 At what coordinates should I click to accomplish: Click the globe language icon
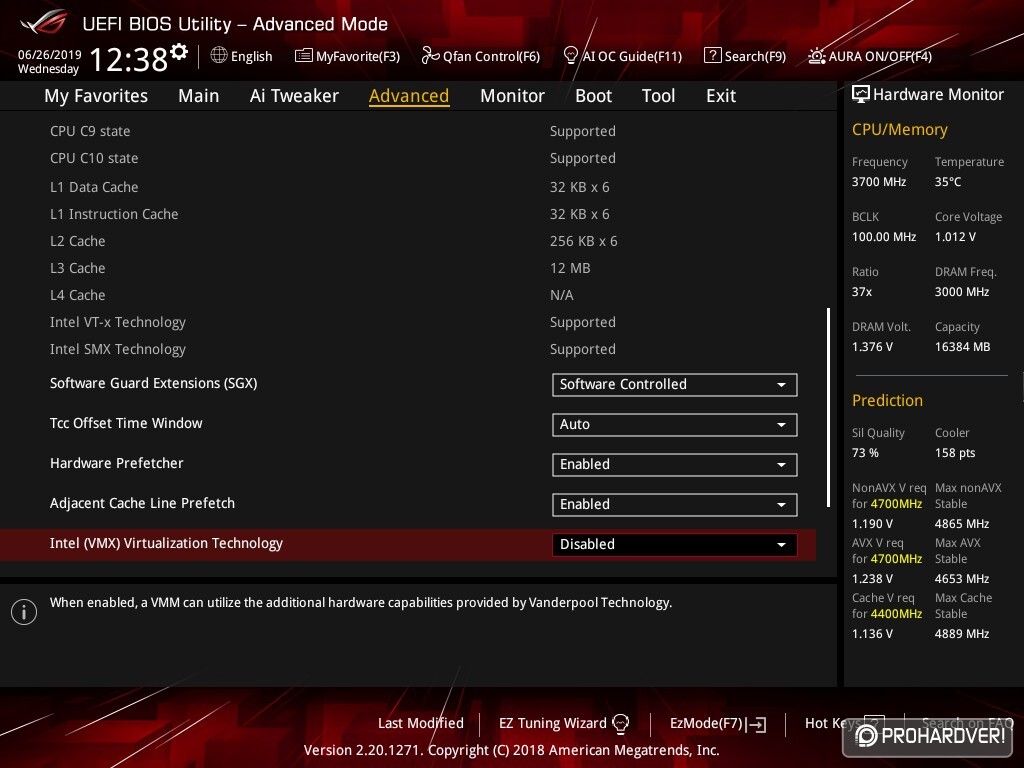click(219, 56)
